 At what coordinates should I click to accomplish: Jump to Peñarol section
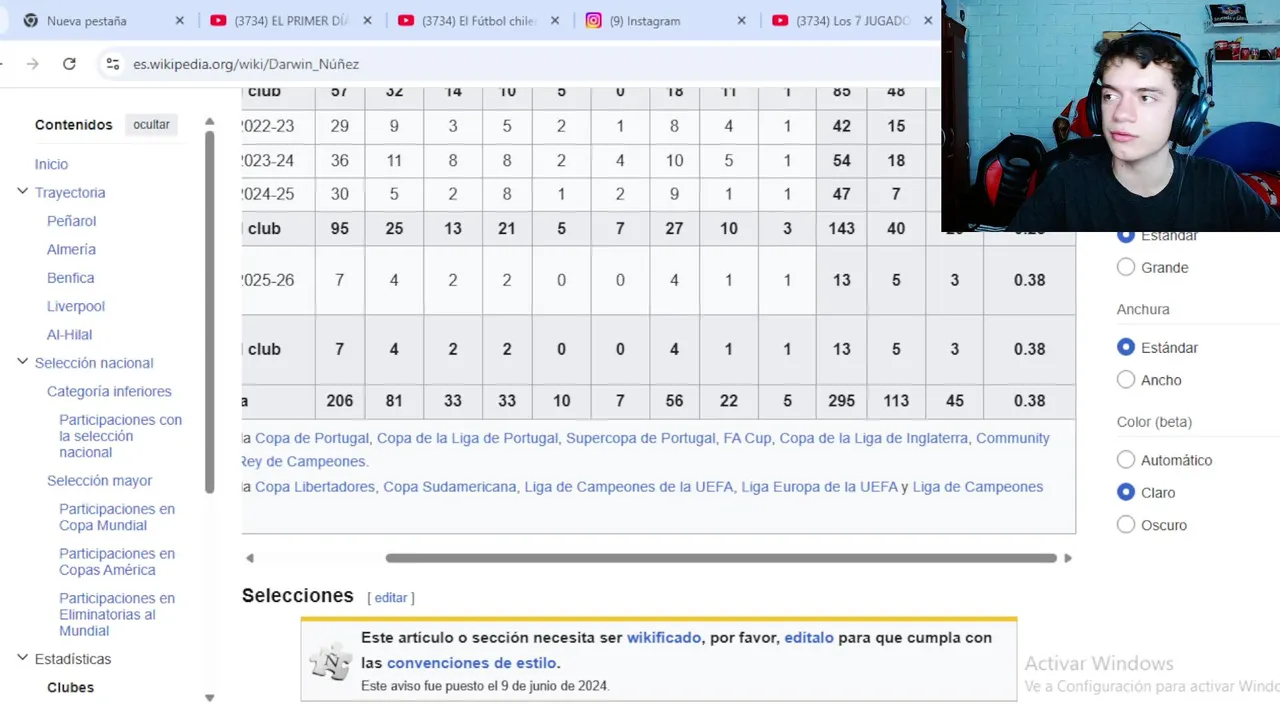(x=71, y=221)
